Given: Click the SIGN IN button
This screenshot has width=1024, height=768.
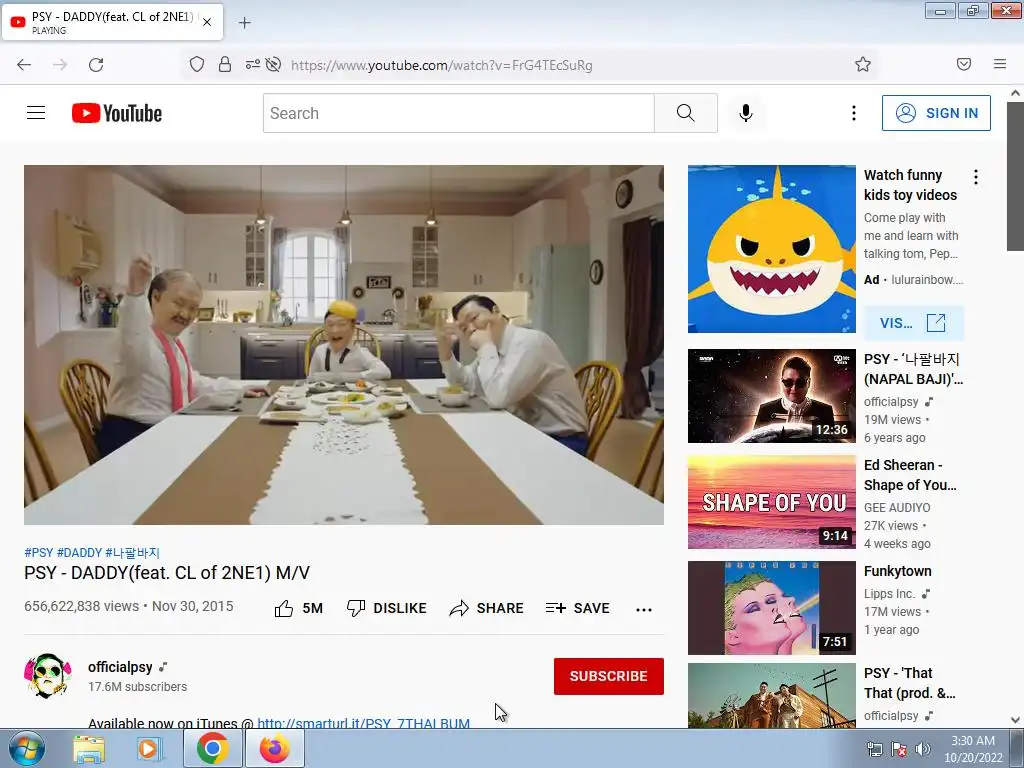Looking at the screenshot, I should 936,113.
